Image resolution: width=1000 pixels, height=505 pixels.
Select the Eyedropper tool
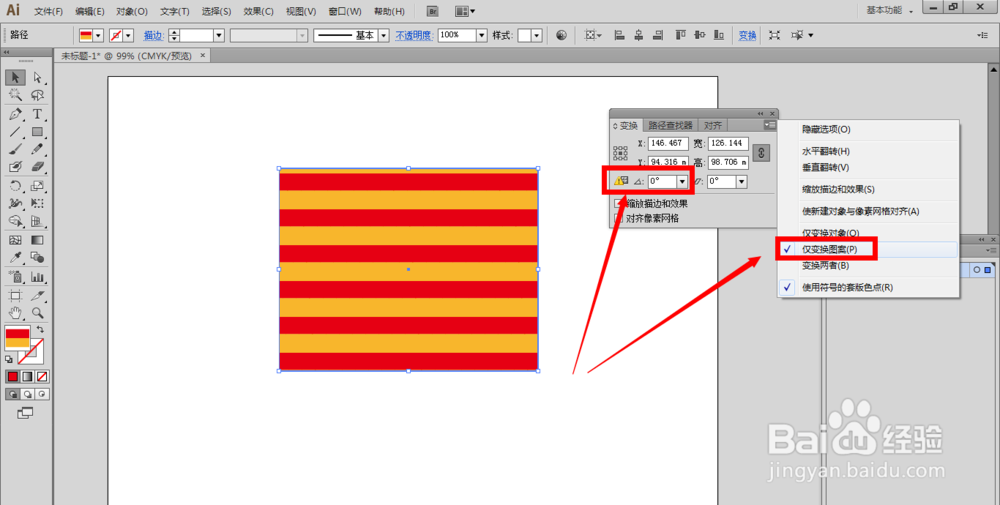pyautogui.click(x=15, y=258)
